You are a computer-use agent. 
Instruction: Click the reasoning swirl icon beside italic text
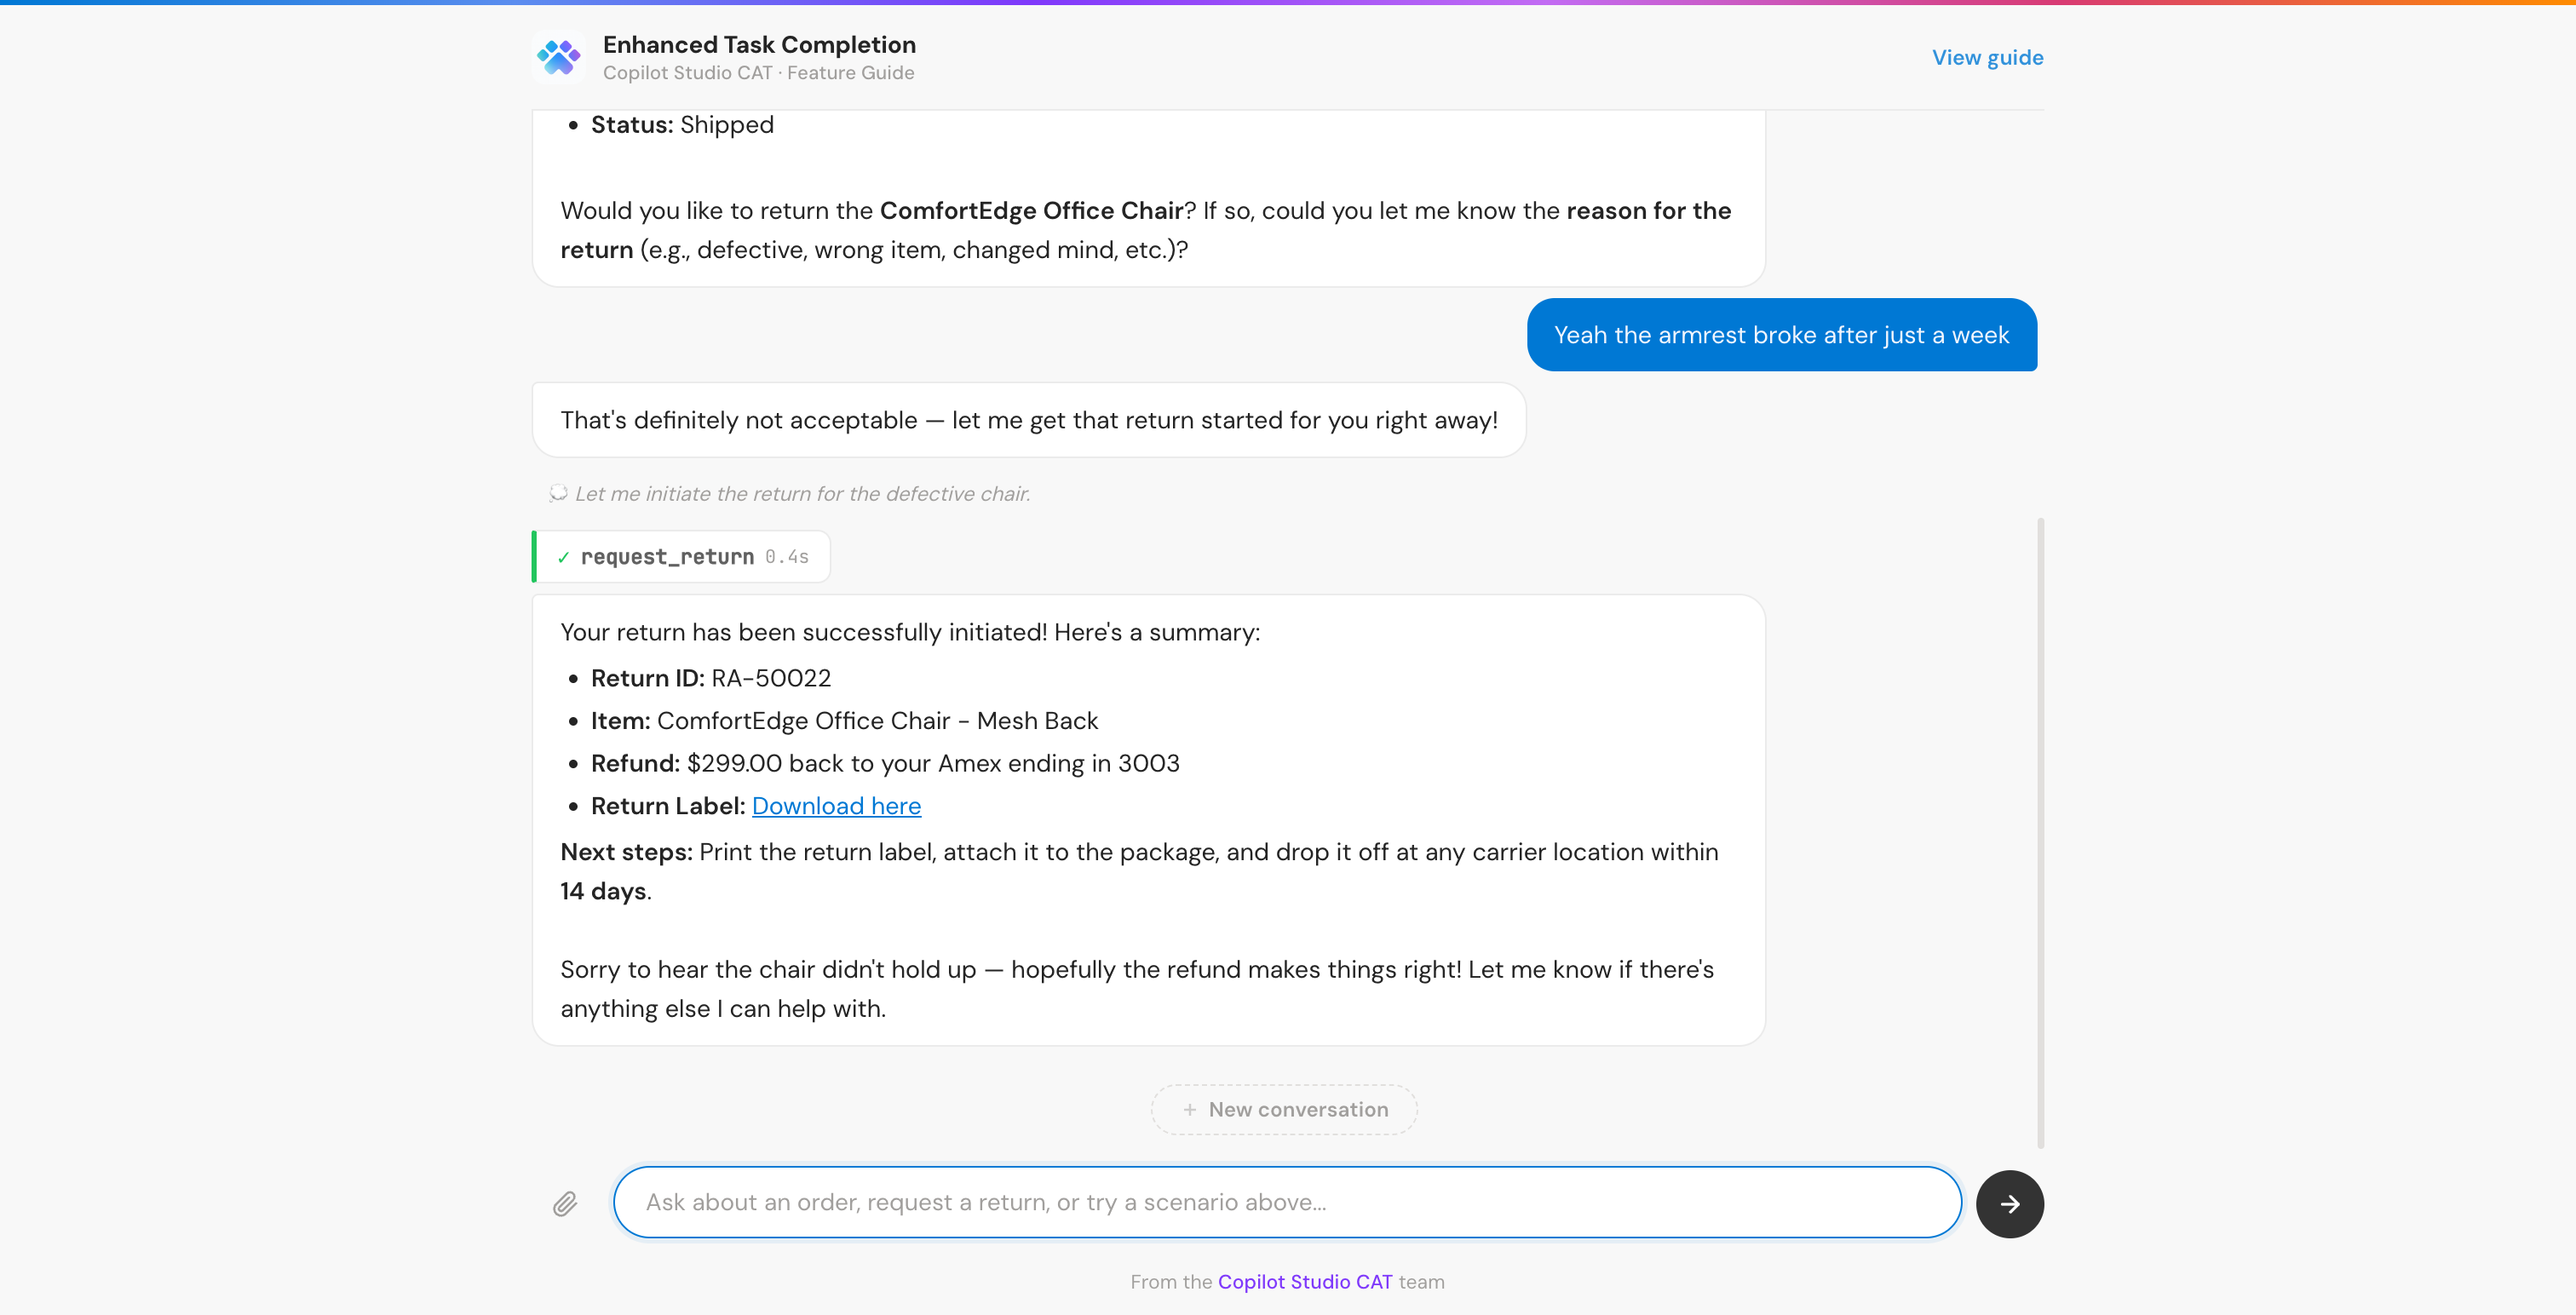559,493
